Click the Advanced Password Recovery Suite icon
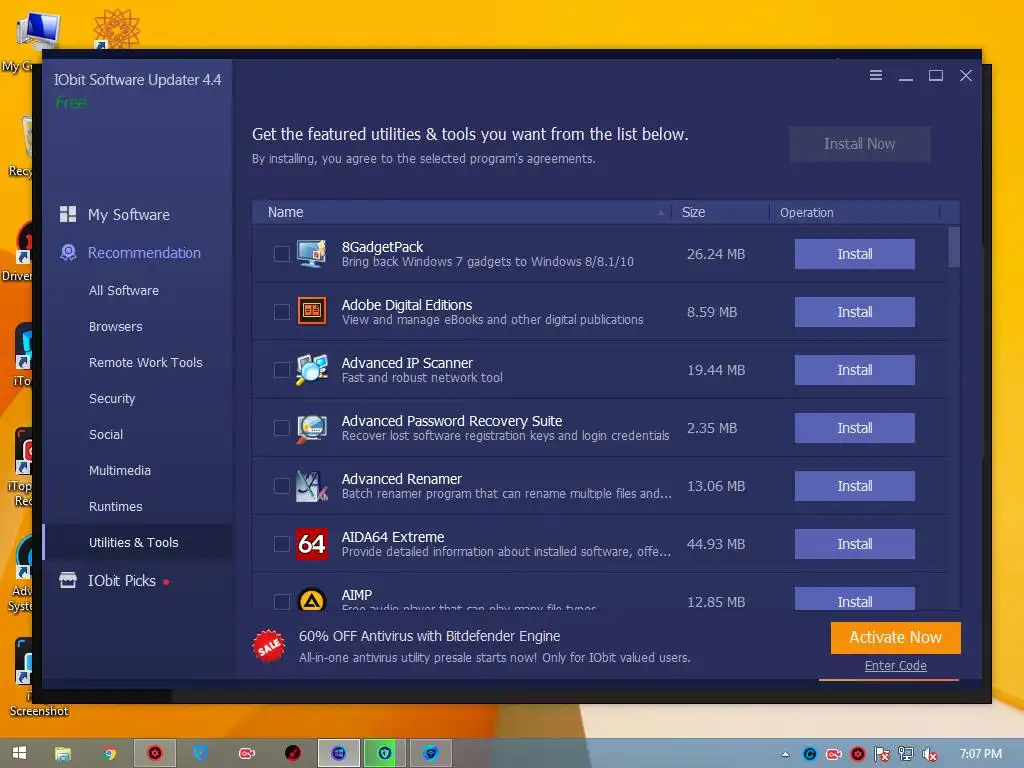Viewport: 1024px width, 768px height. [312, 428]
